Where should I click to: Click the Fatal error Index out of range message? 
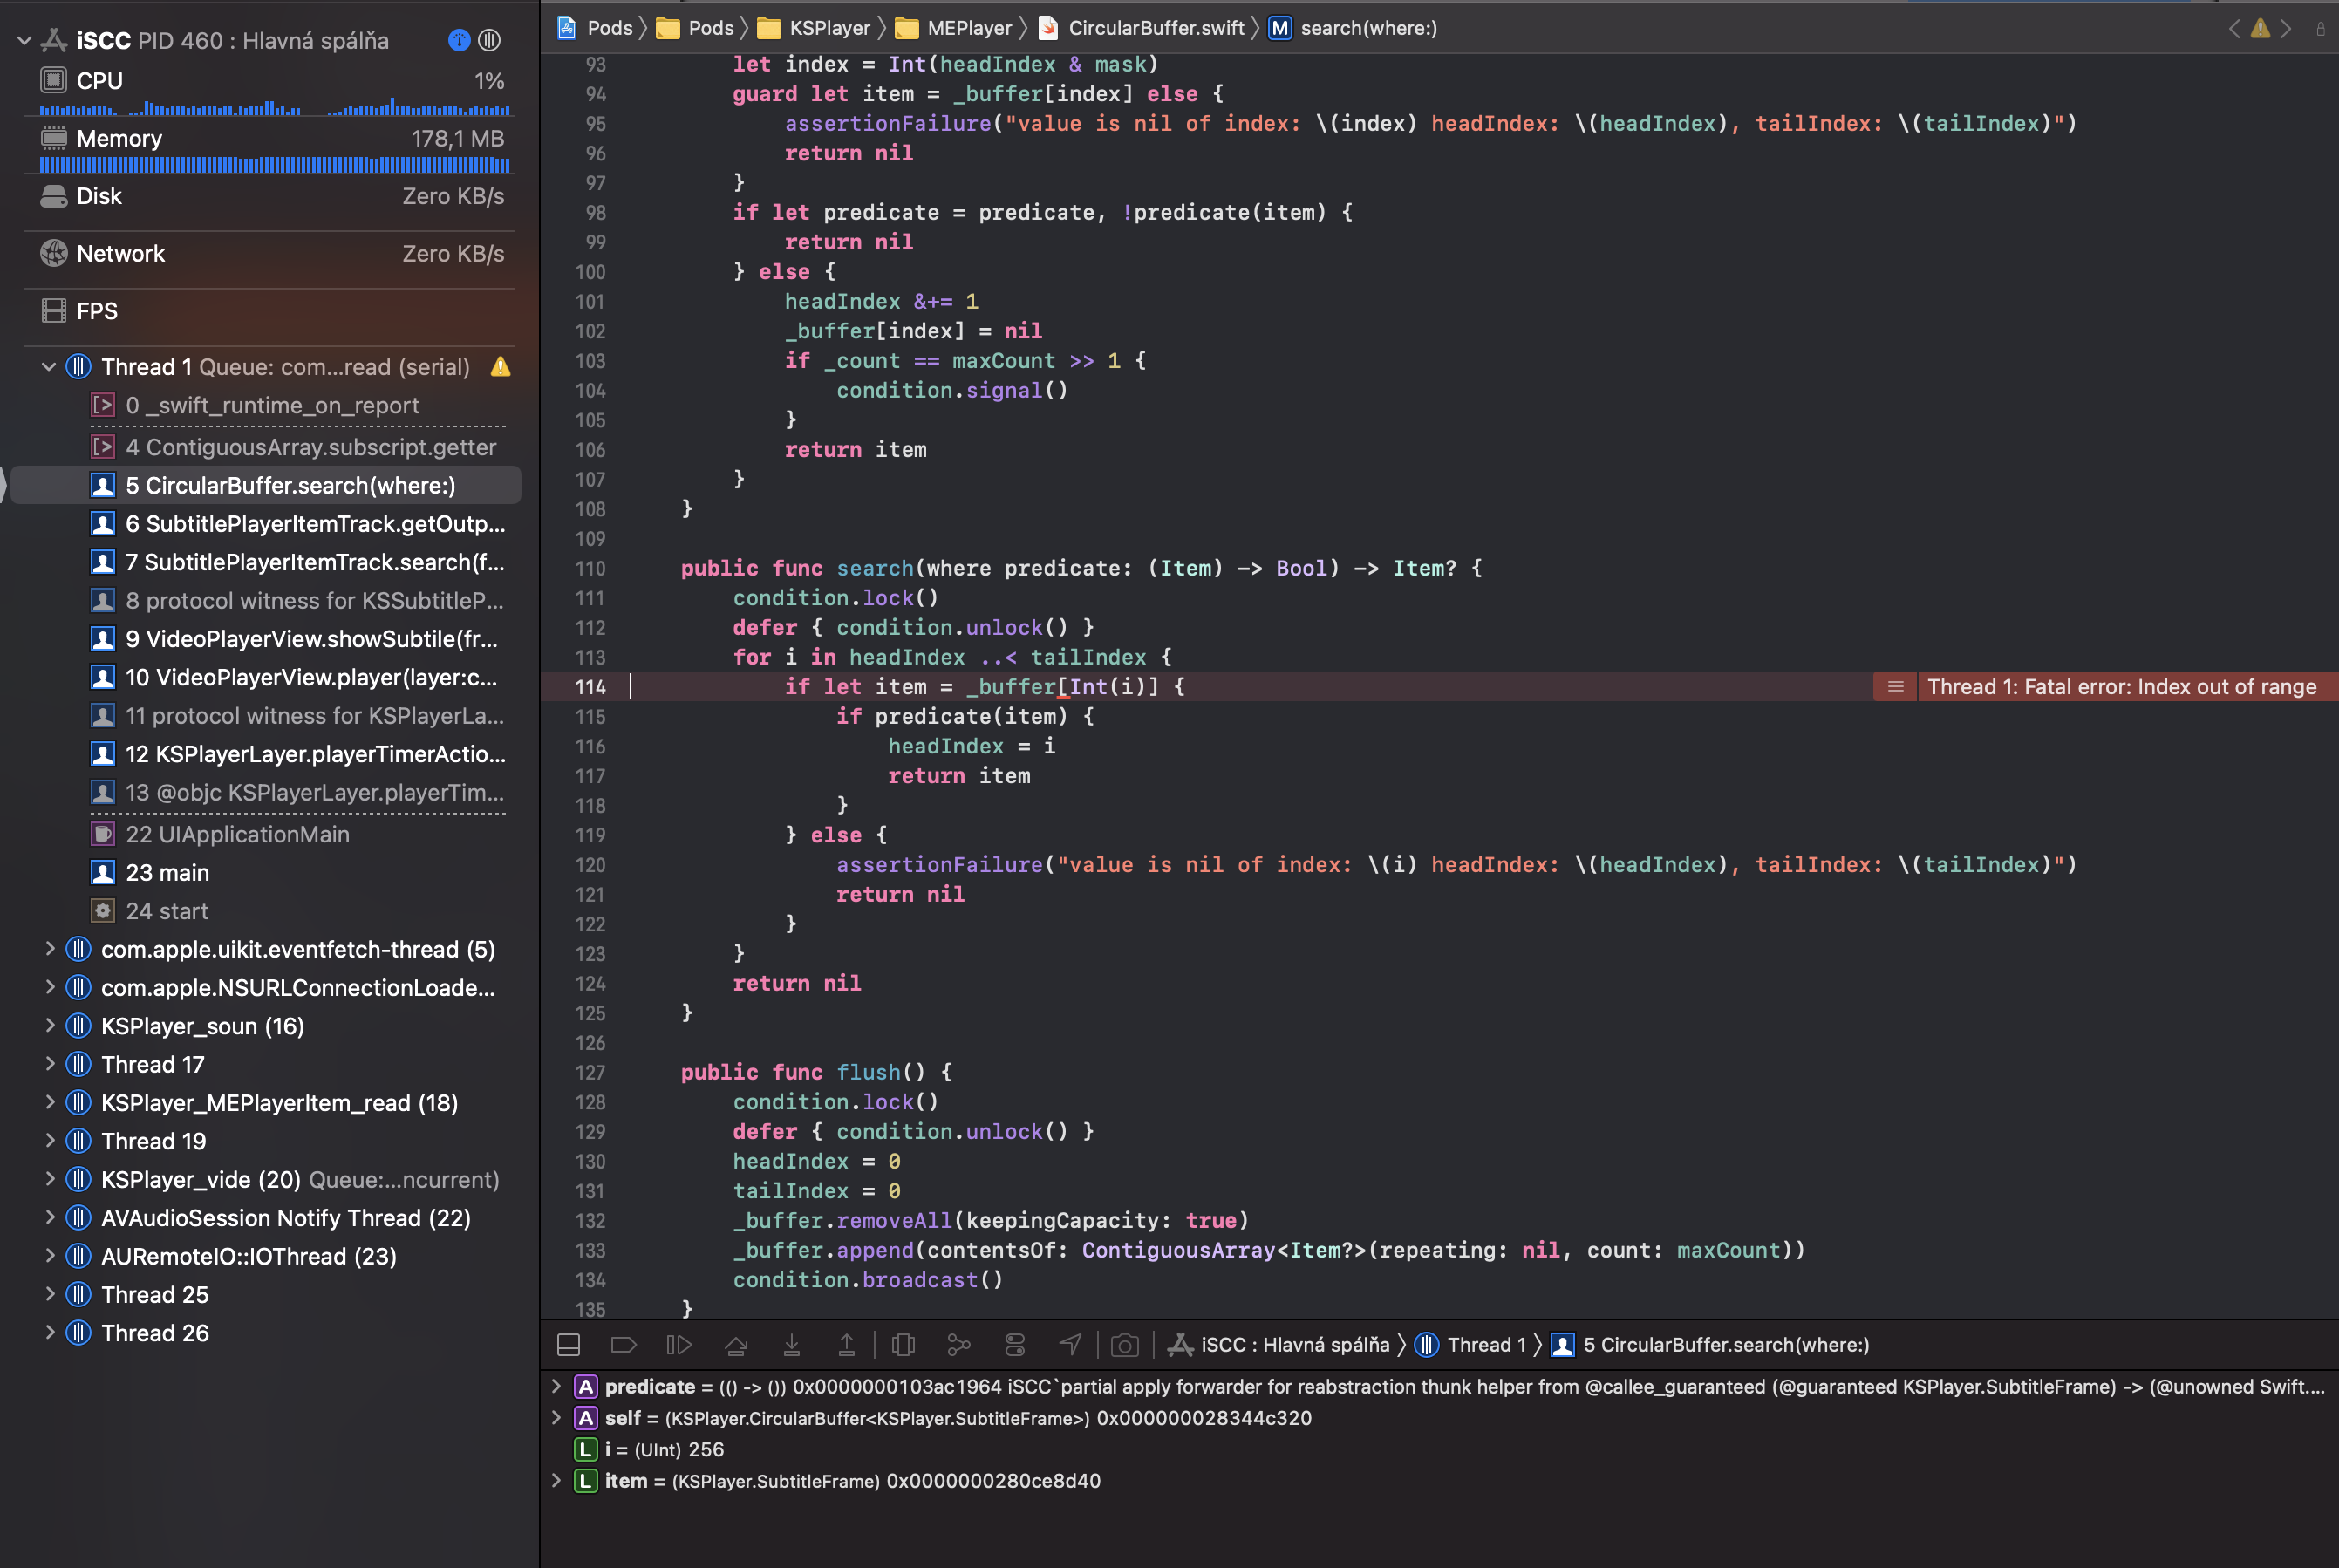pos(2120,687)
